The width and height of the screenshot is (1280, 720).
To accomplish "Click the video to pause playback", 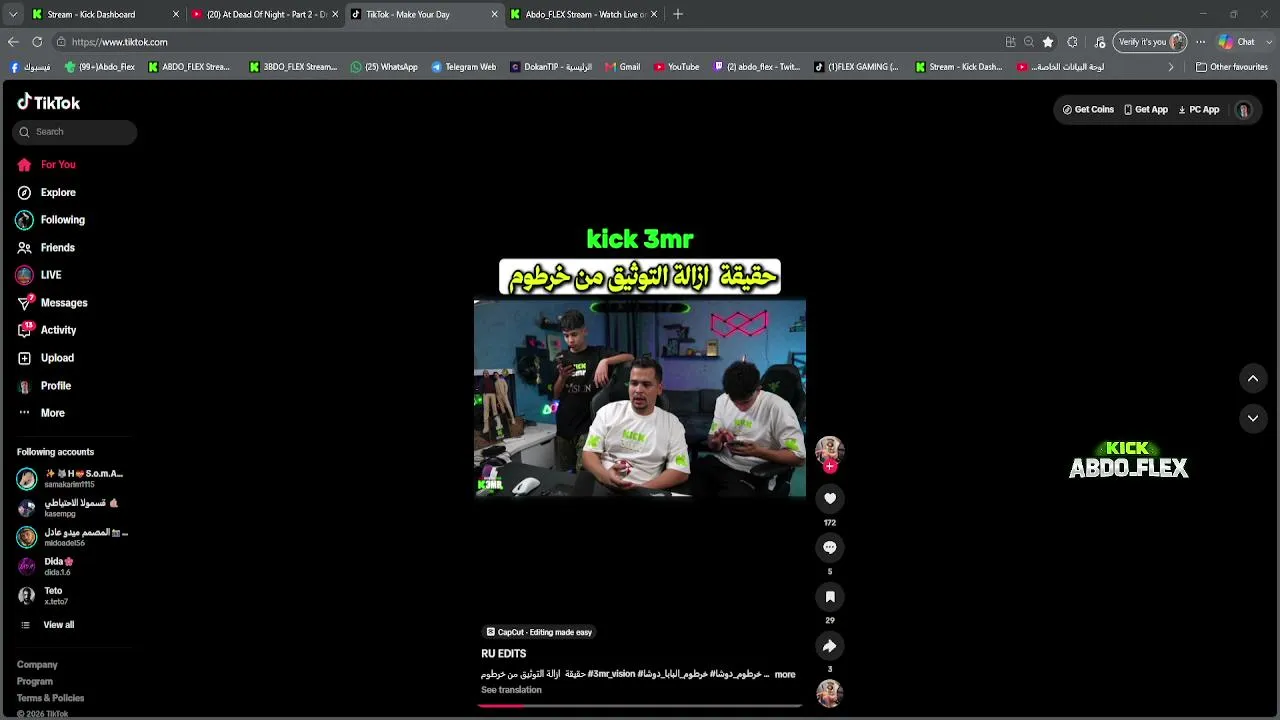I will 640,398.
